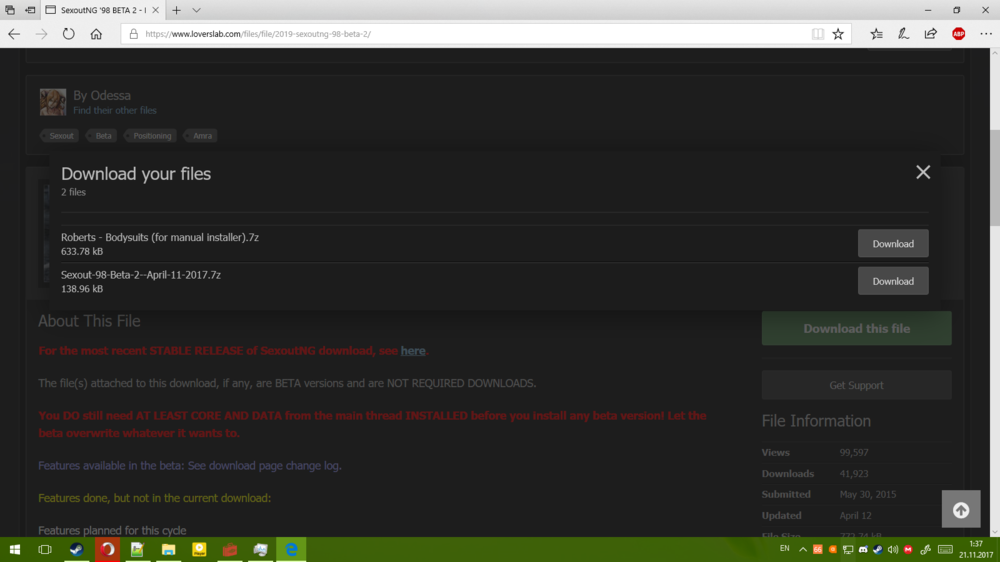Viewport: 1000px width, 562px height.
Task: Click the green Download this file button
Action: pos(857,329)
